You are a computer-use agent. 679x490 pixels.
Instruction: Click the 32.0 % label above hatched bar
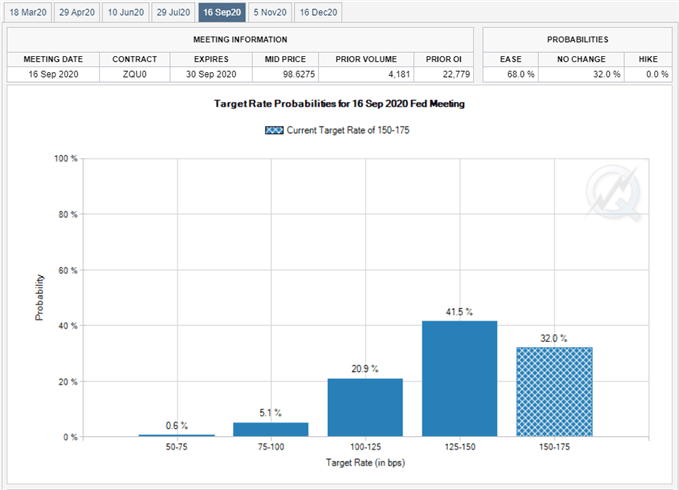coord(553,338)
